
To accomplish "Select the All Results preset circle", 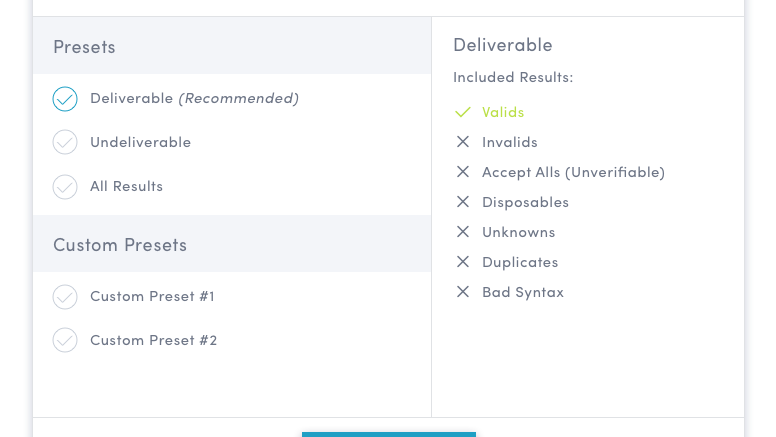I will pos(65,187).
